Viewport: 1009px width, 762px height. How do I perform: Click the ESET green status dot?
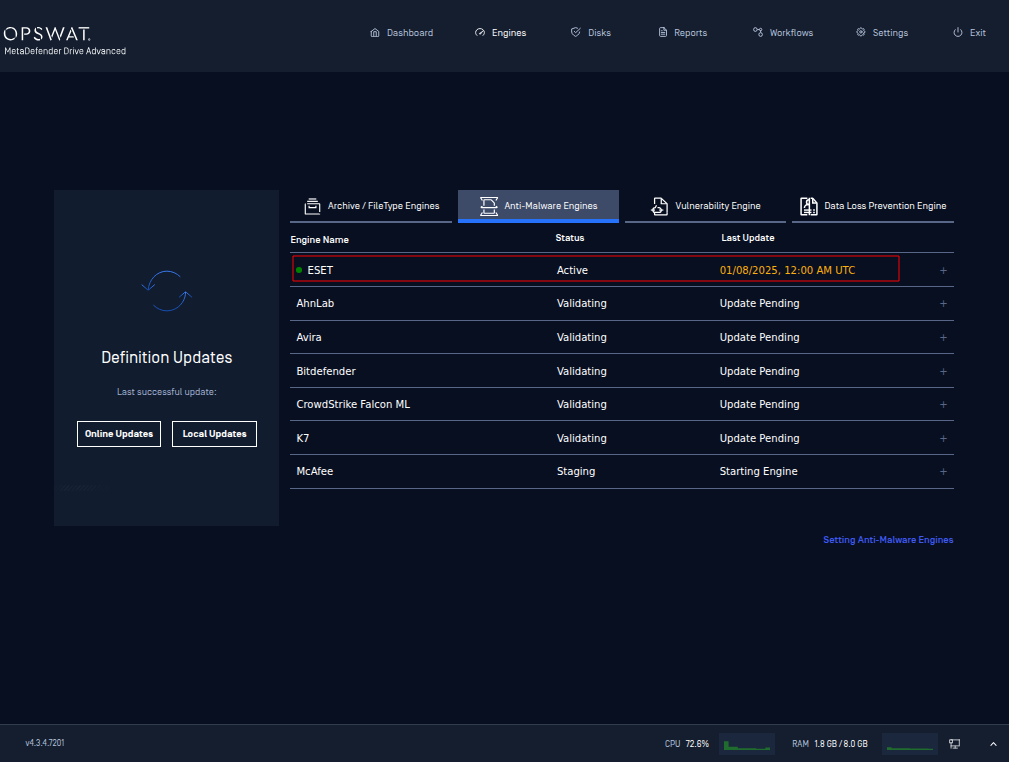(x=299, y=270)
